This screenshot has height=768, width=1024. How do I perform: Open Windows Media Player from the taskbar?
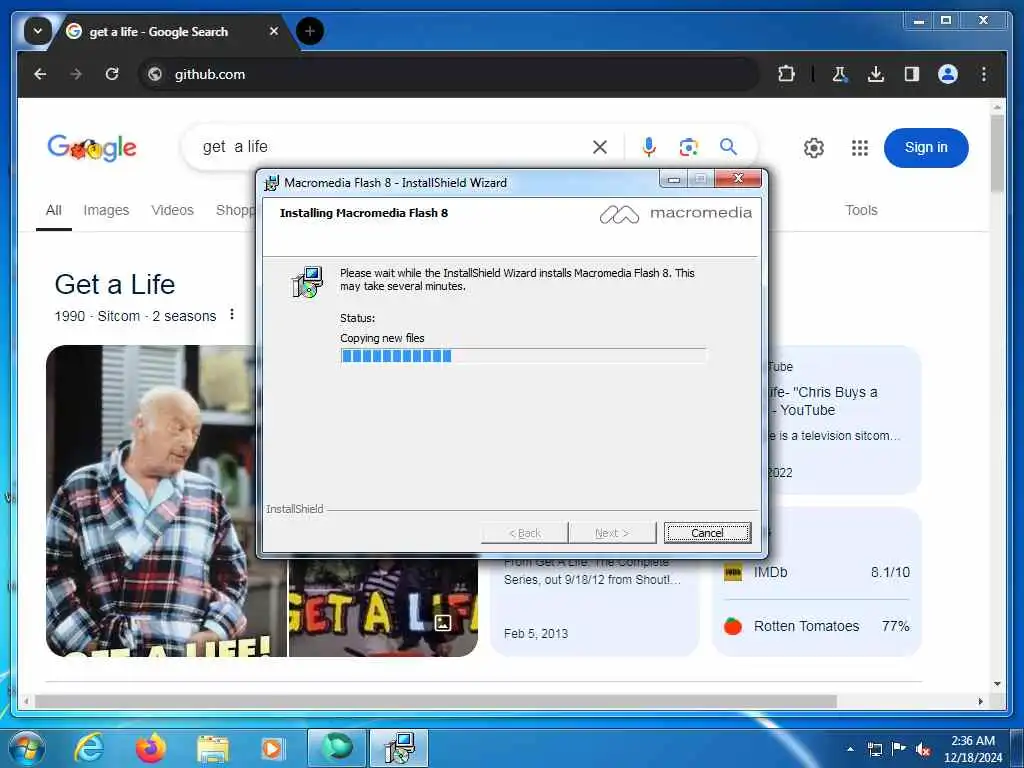(272, 748)
